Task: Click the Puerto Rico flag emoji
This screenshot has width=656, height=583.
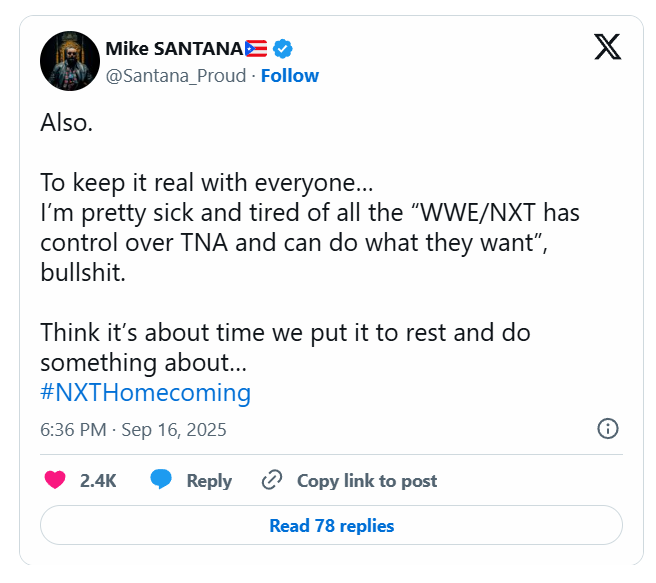Action: pos(257,48)
